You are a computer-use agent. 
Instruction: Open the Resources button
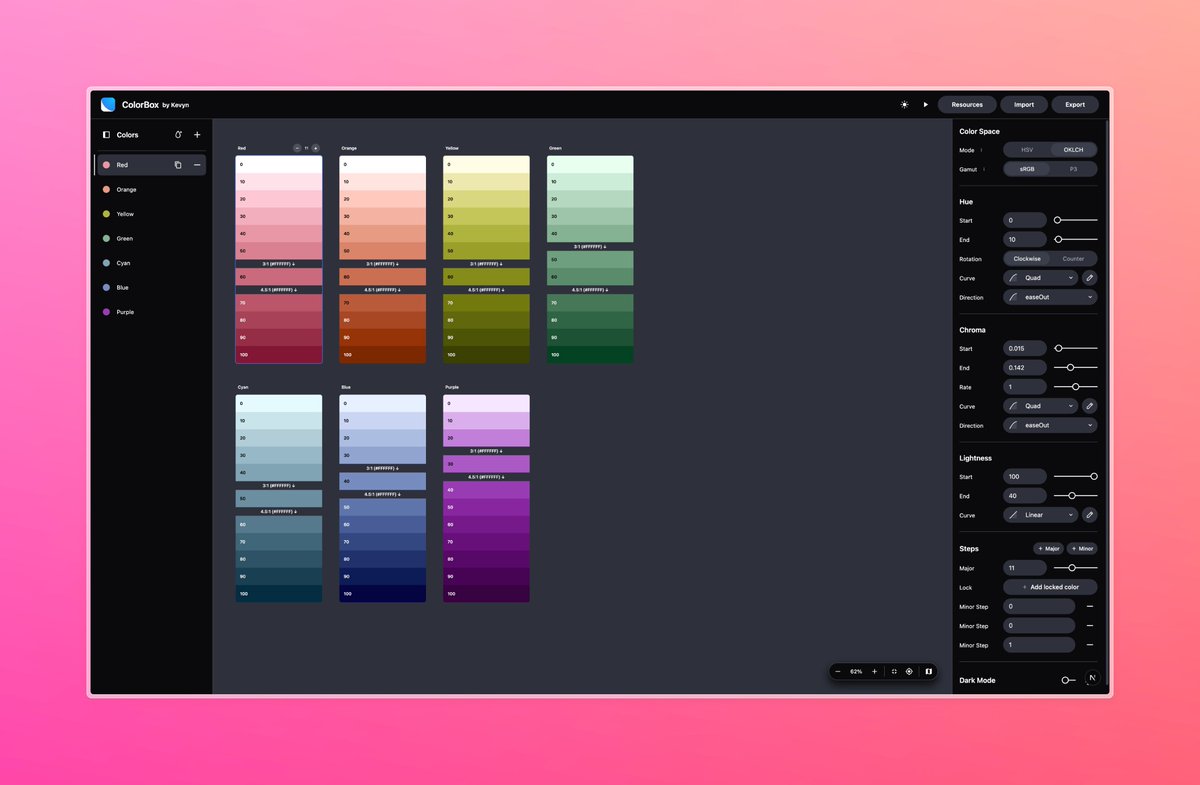pos(967,104)
